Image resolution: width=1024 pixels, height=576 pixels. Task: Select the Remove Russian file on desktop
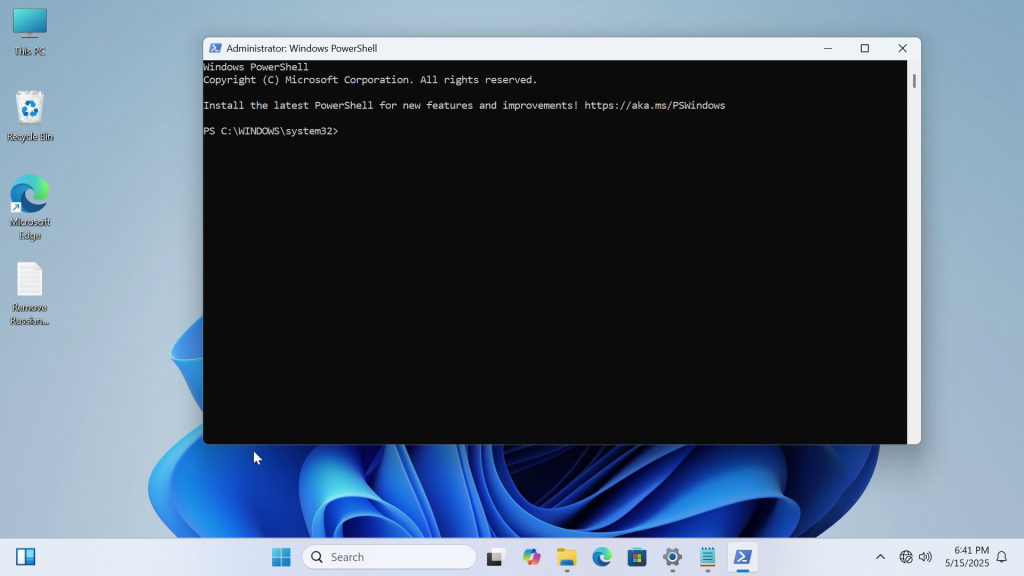click(30, 294)
